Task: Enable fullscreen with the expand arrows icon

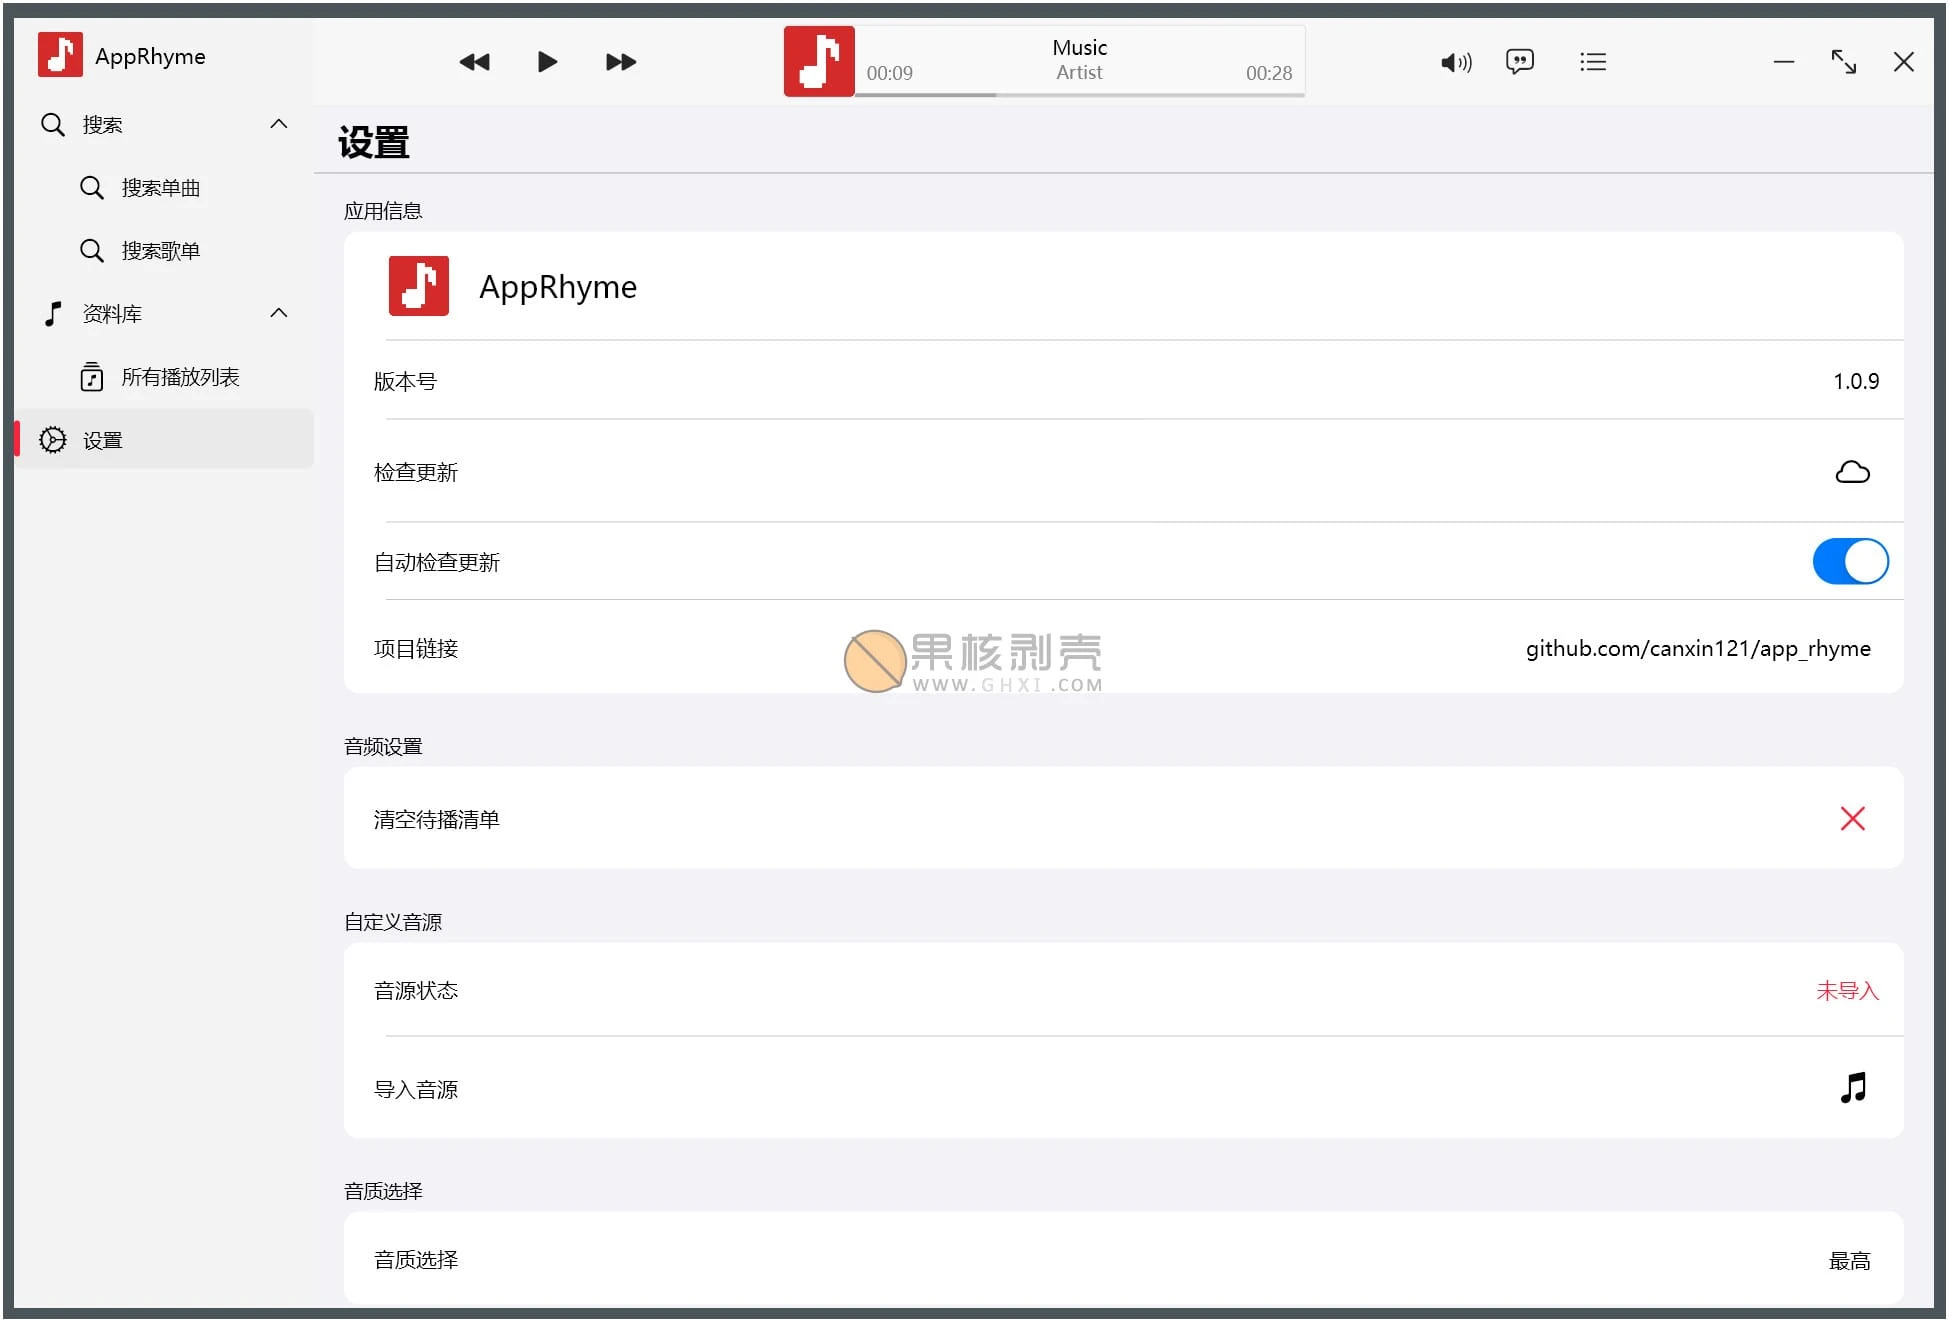Action: (1843, 61)
